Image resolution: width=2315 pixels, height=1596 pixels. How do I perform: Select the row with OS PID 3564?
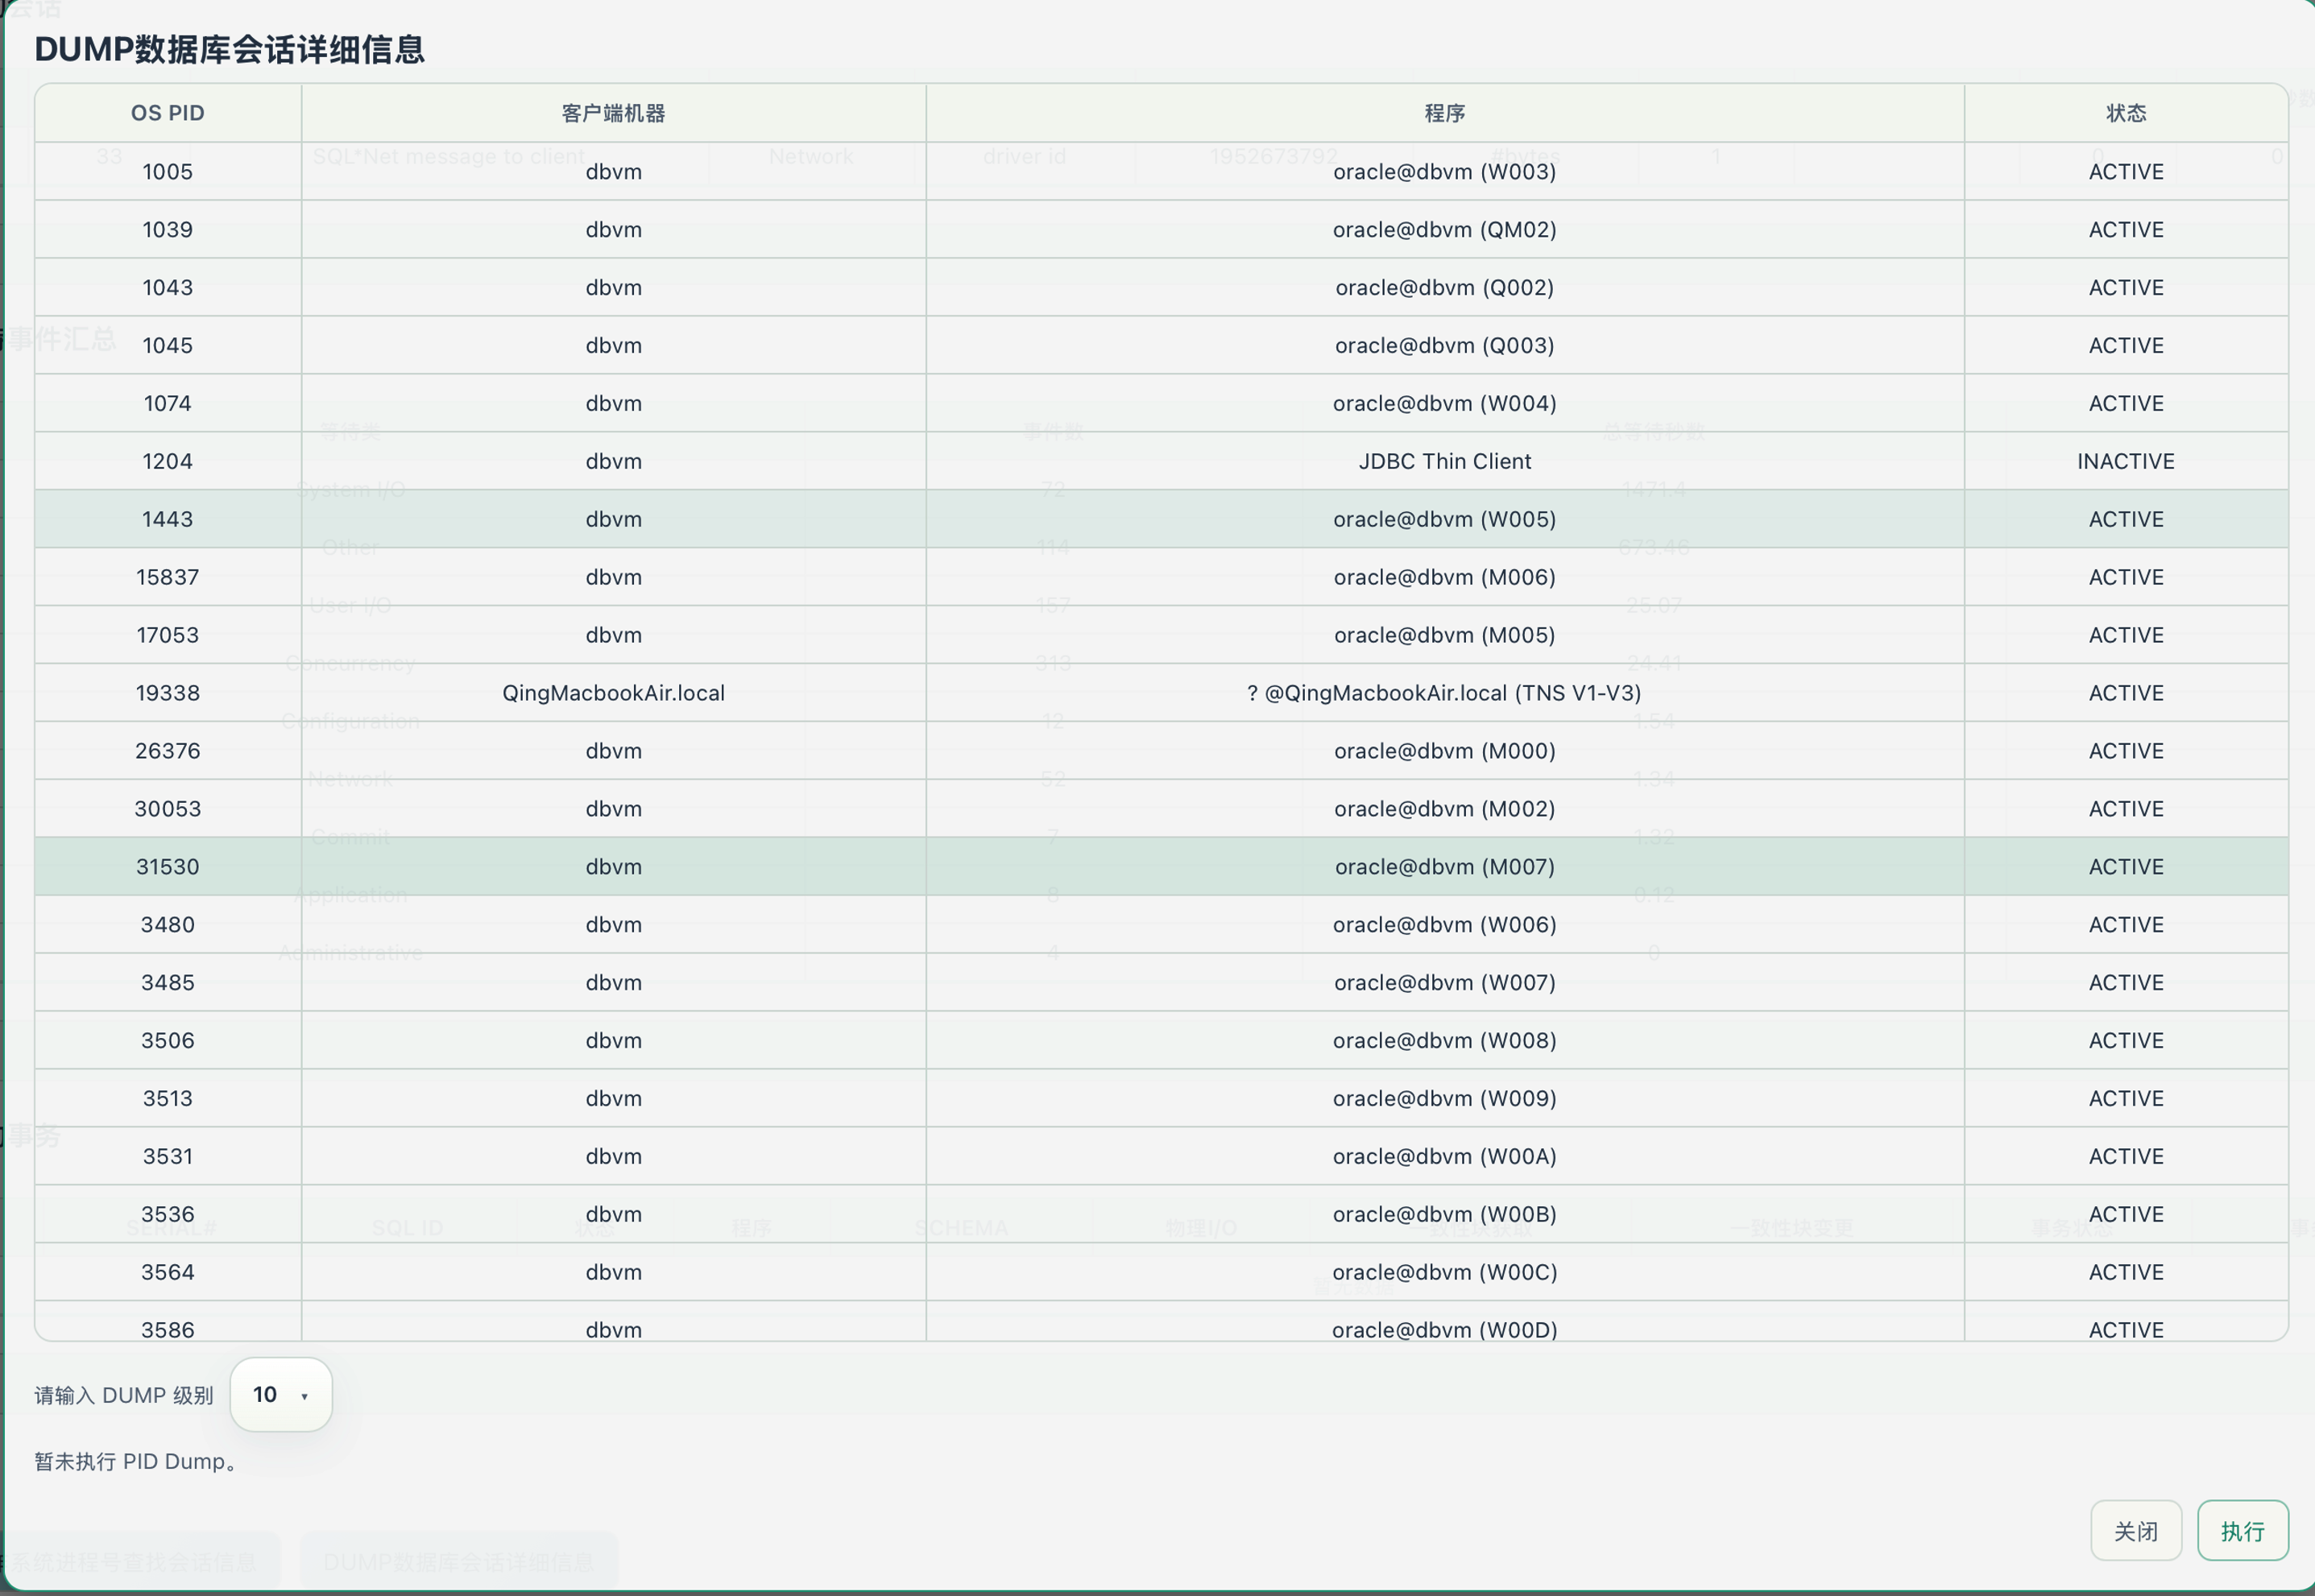coord(1161,1273)
